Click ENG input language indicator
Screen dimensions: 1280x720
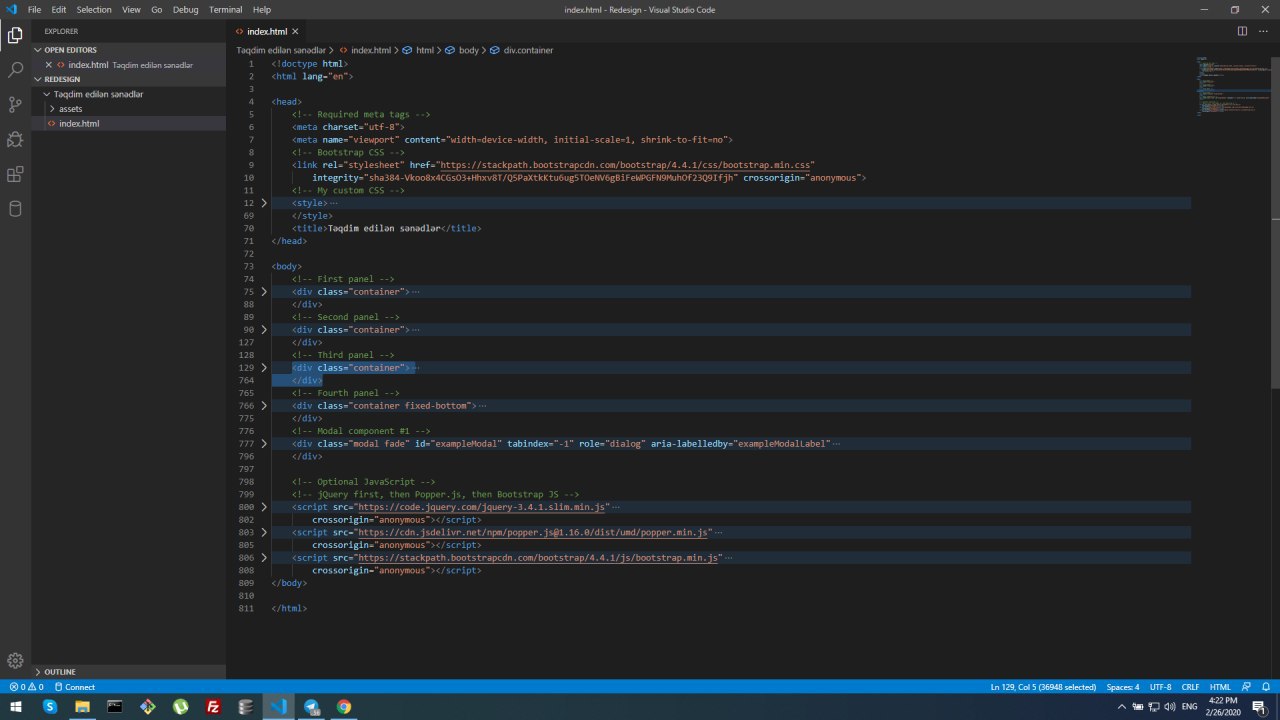click(x=1190, y=707)
